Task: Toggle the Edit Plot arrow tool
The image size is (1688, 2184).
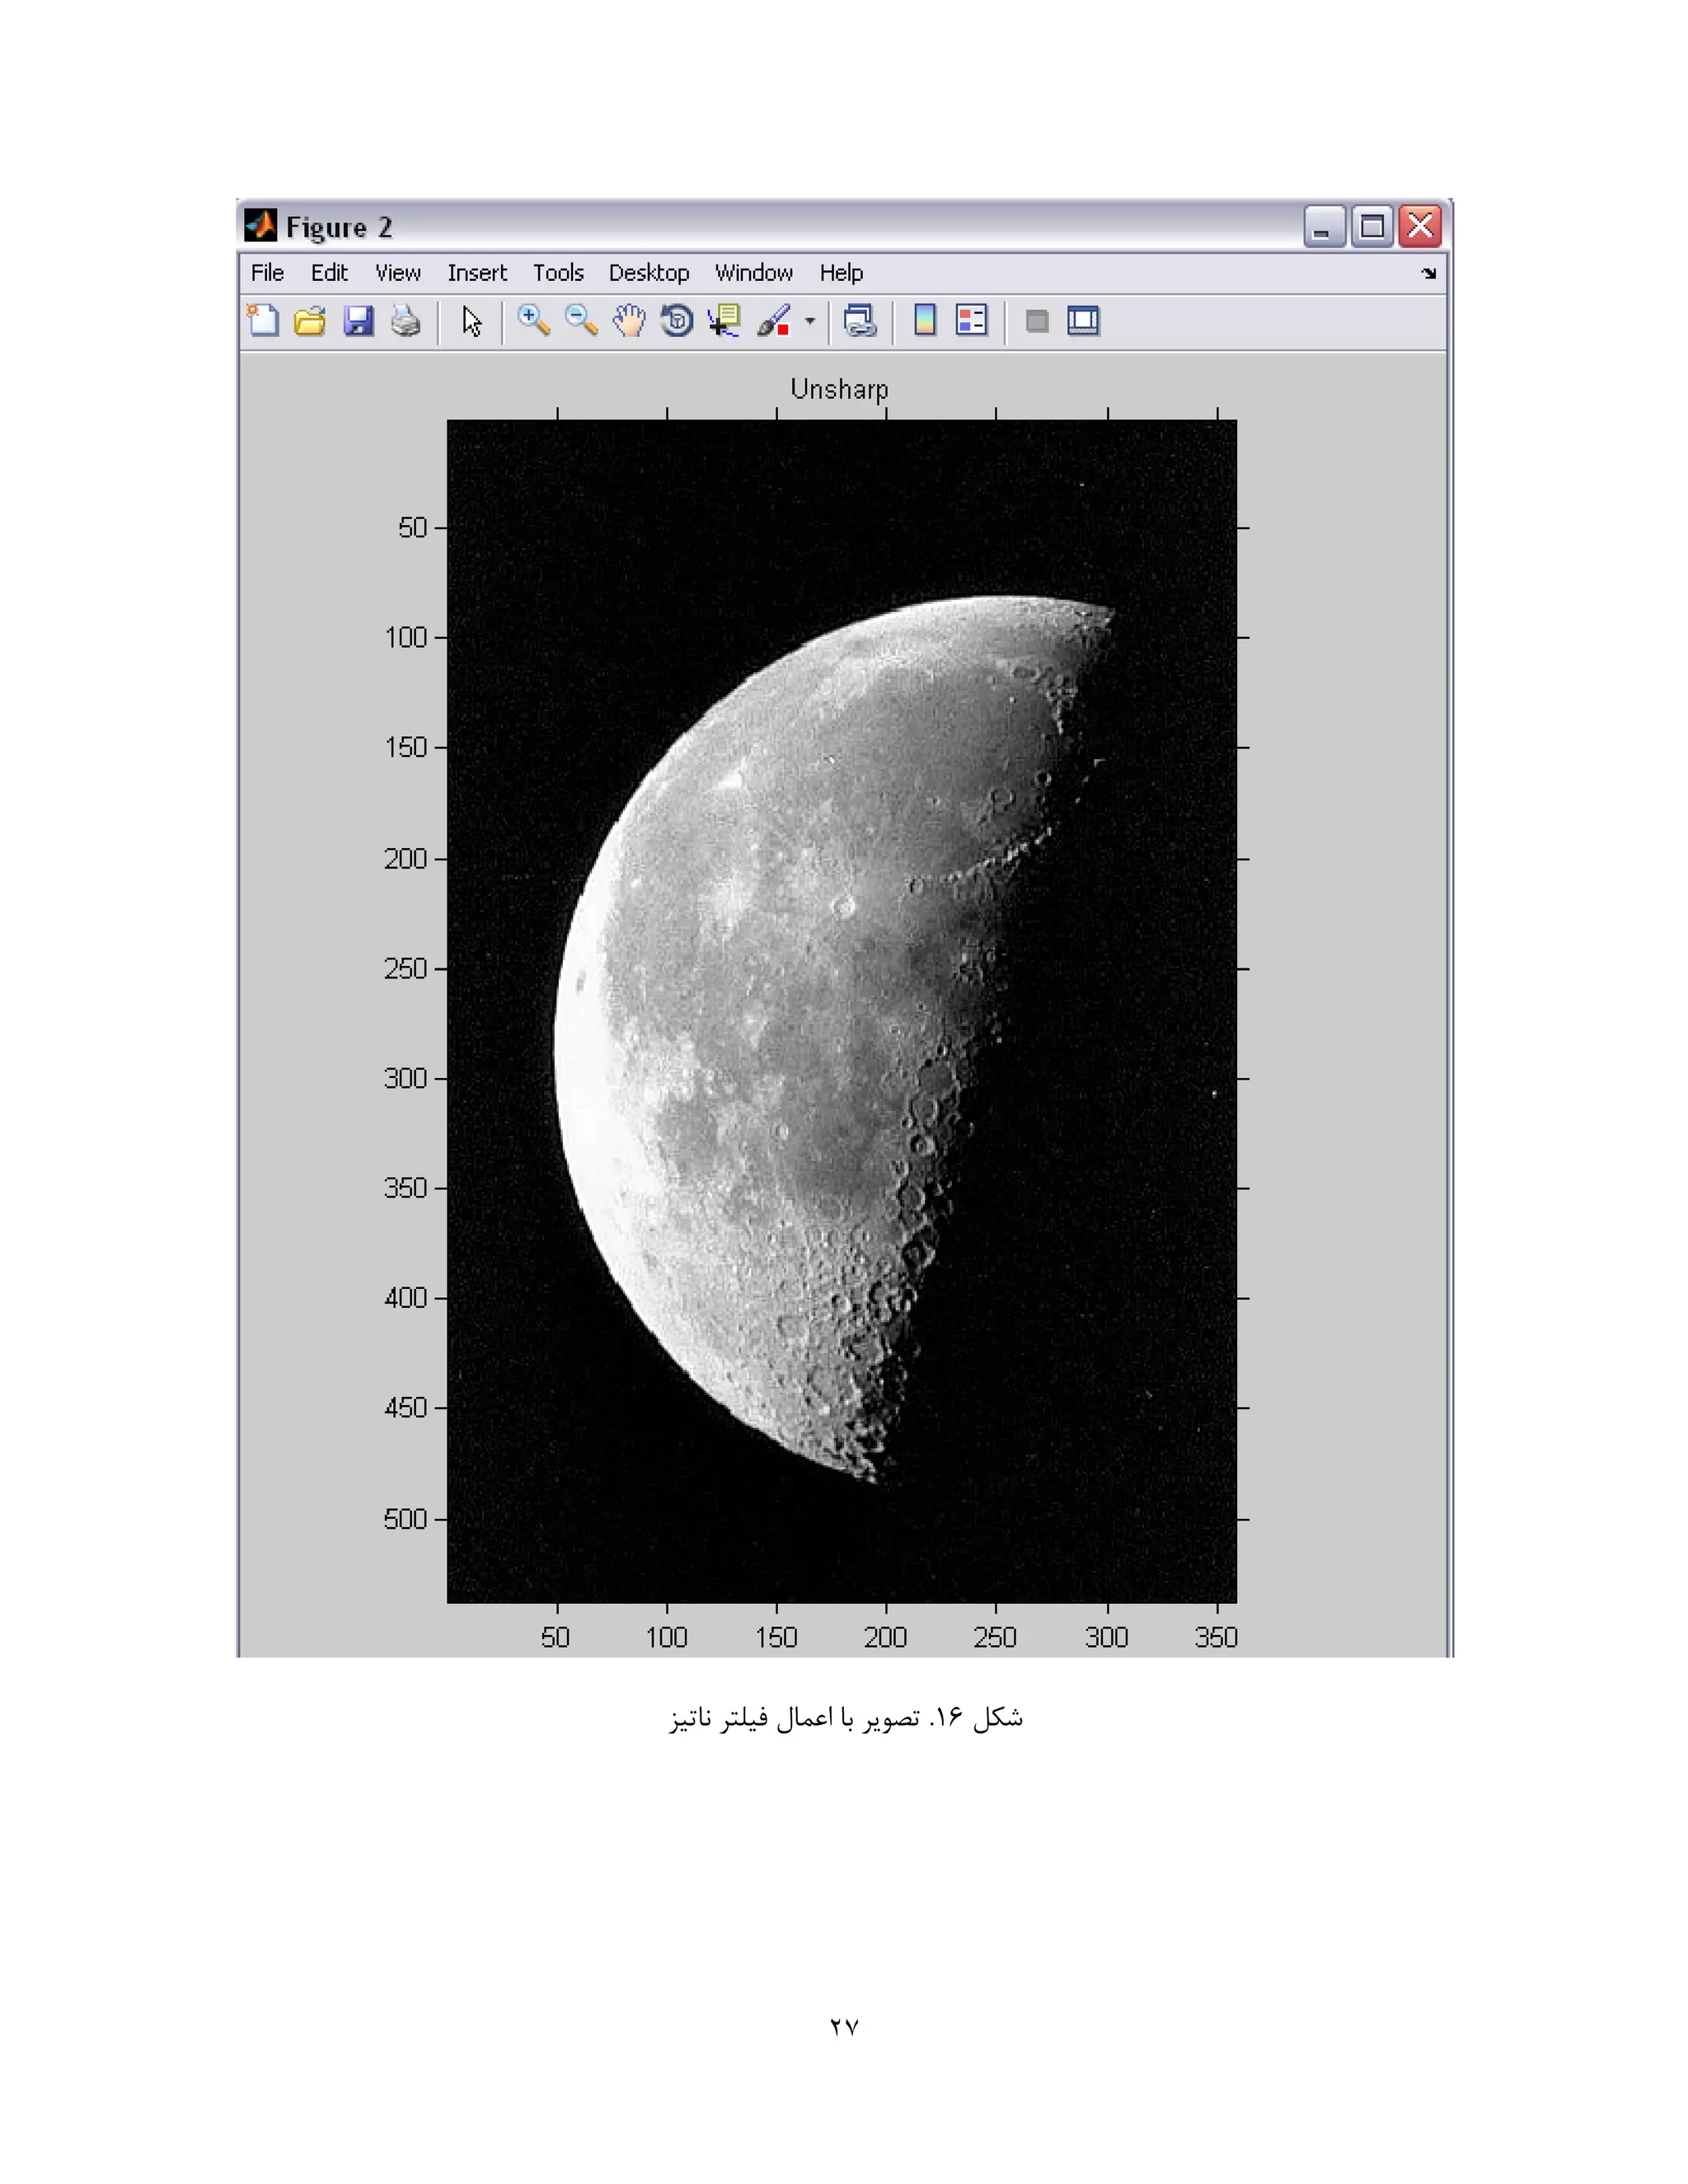Action: pyautogui.click(x=472, y=321)
